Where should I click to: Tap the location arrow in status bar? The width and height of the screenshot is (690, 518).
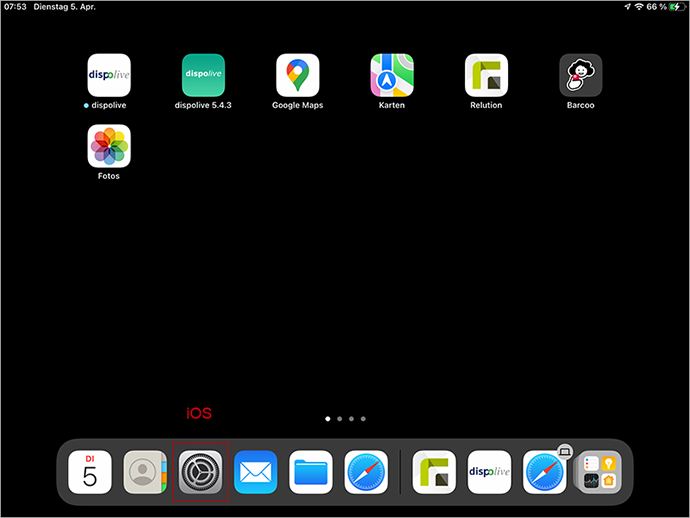[628, 7]
